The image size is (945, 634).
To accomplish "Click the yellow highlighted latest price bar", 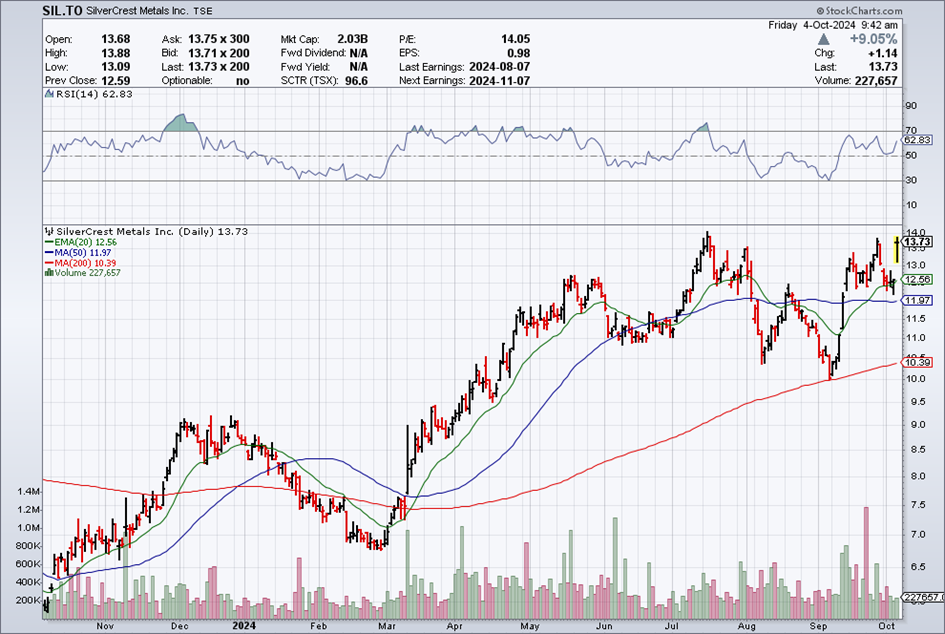I will (897, 250).
